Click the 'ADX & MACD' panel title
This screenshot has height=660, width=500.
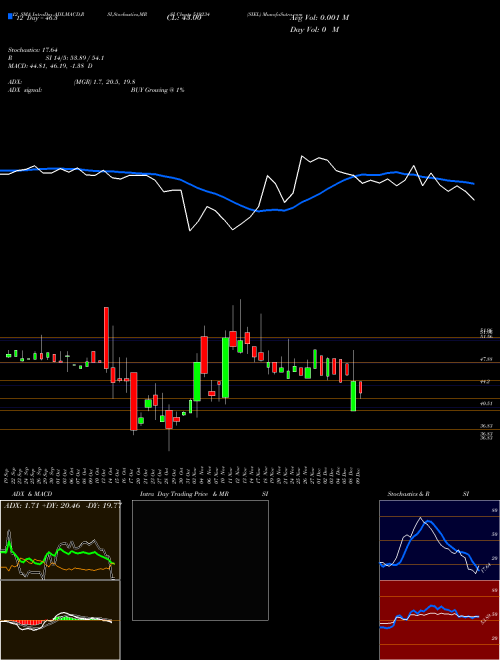click(32, 494)
